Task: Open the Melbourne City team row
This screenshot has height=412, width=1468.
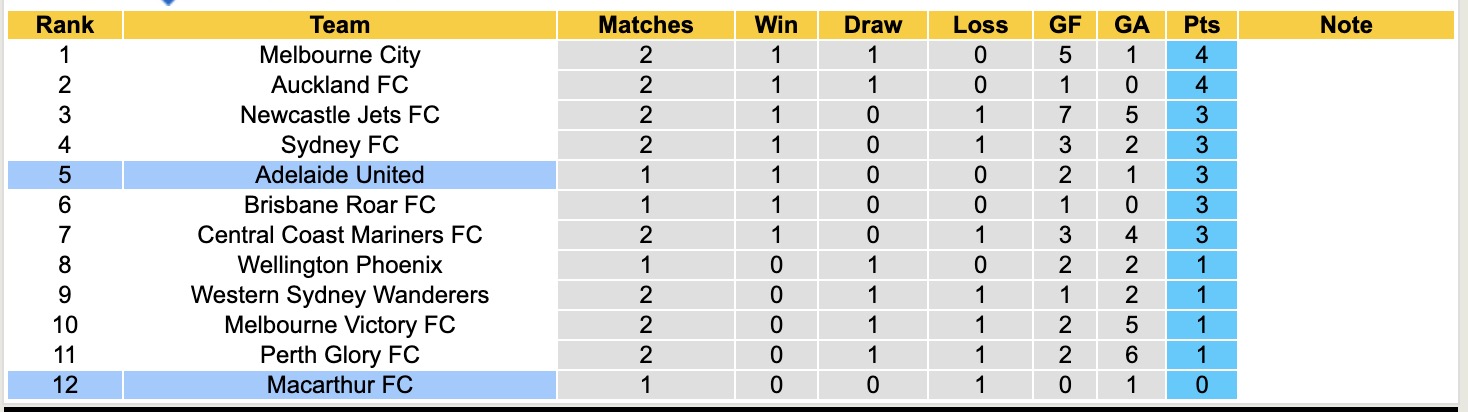Action: (340, 55)
